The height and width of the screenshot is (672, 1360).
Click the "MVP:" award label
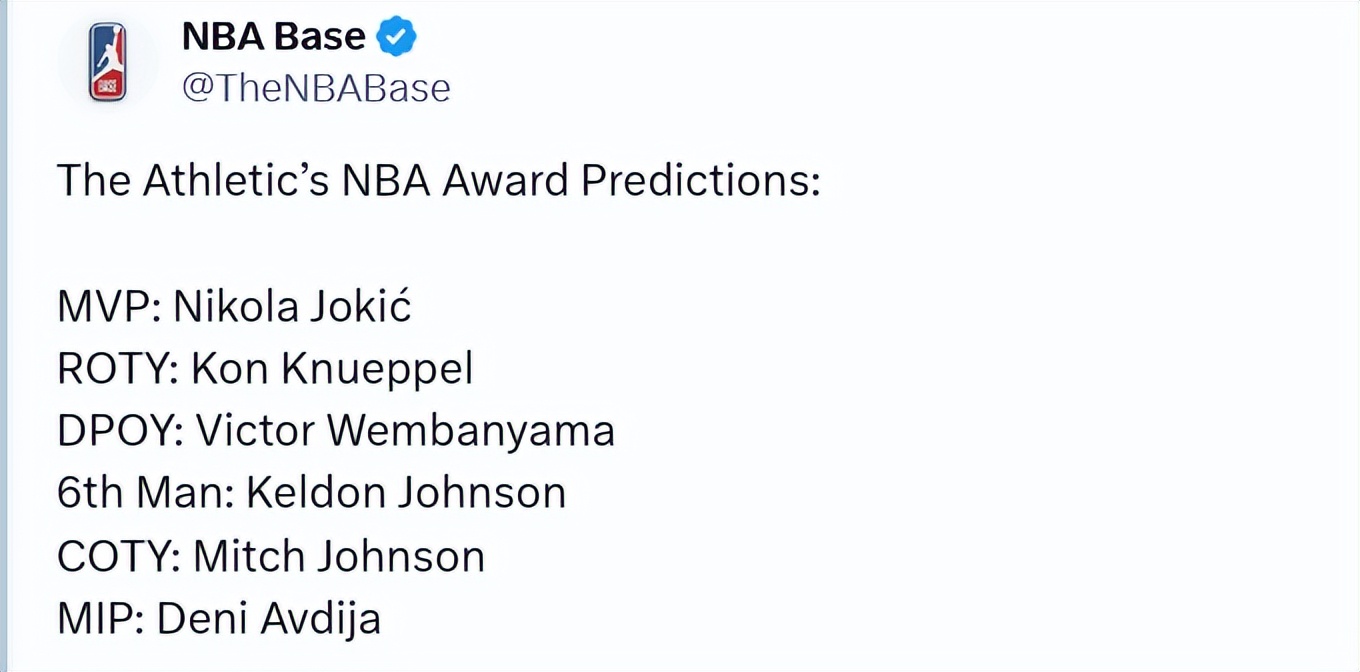(x=109, y=307)
